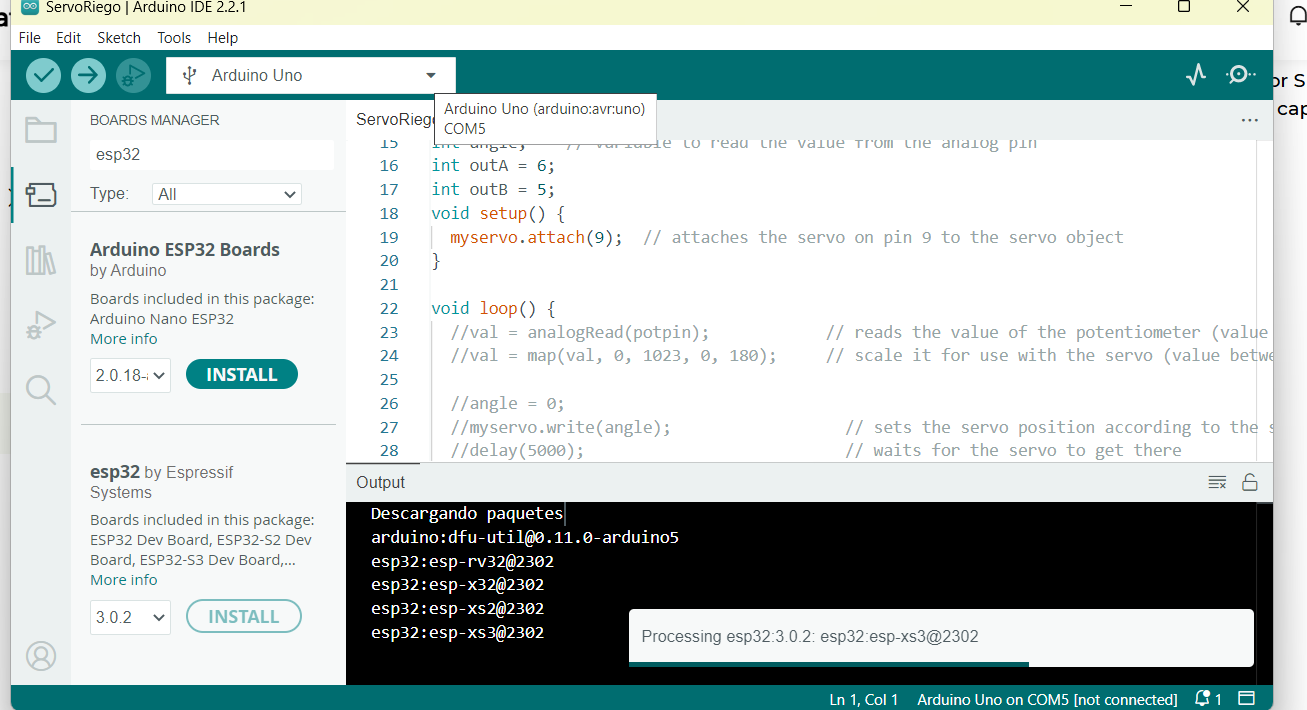The width and height of the screenshot is (1307, 710).
Task: Open More info link under Arduino Nano ESP32
Action: 124,339
